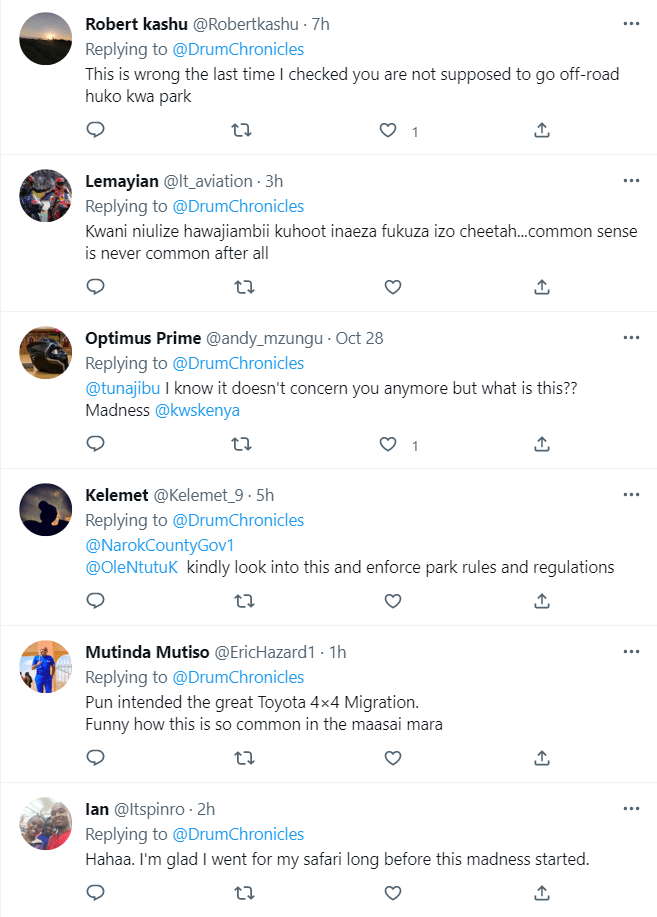Share Optimus Prime's tweet
The width and height of the screenshot is (657, 917).
541,444
